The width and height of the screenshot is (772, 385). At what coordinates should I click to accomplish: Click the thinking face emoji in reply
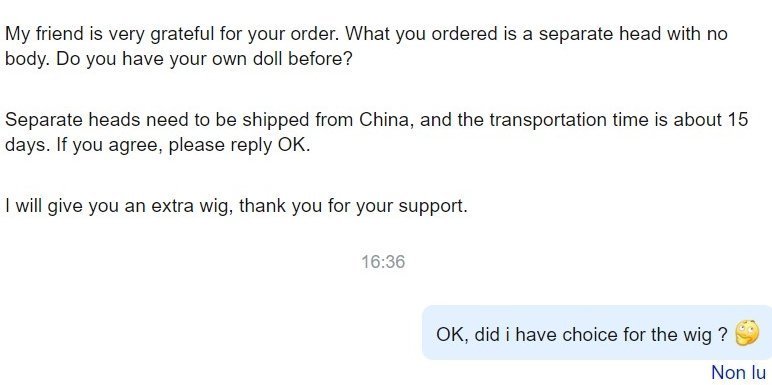pos(747,333)
